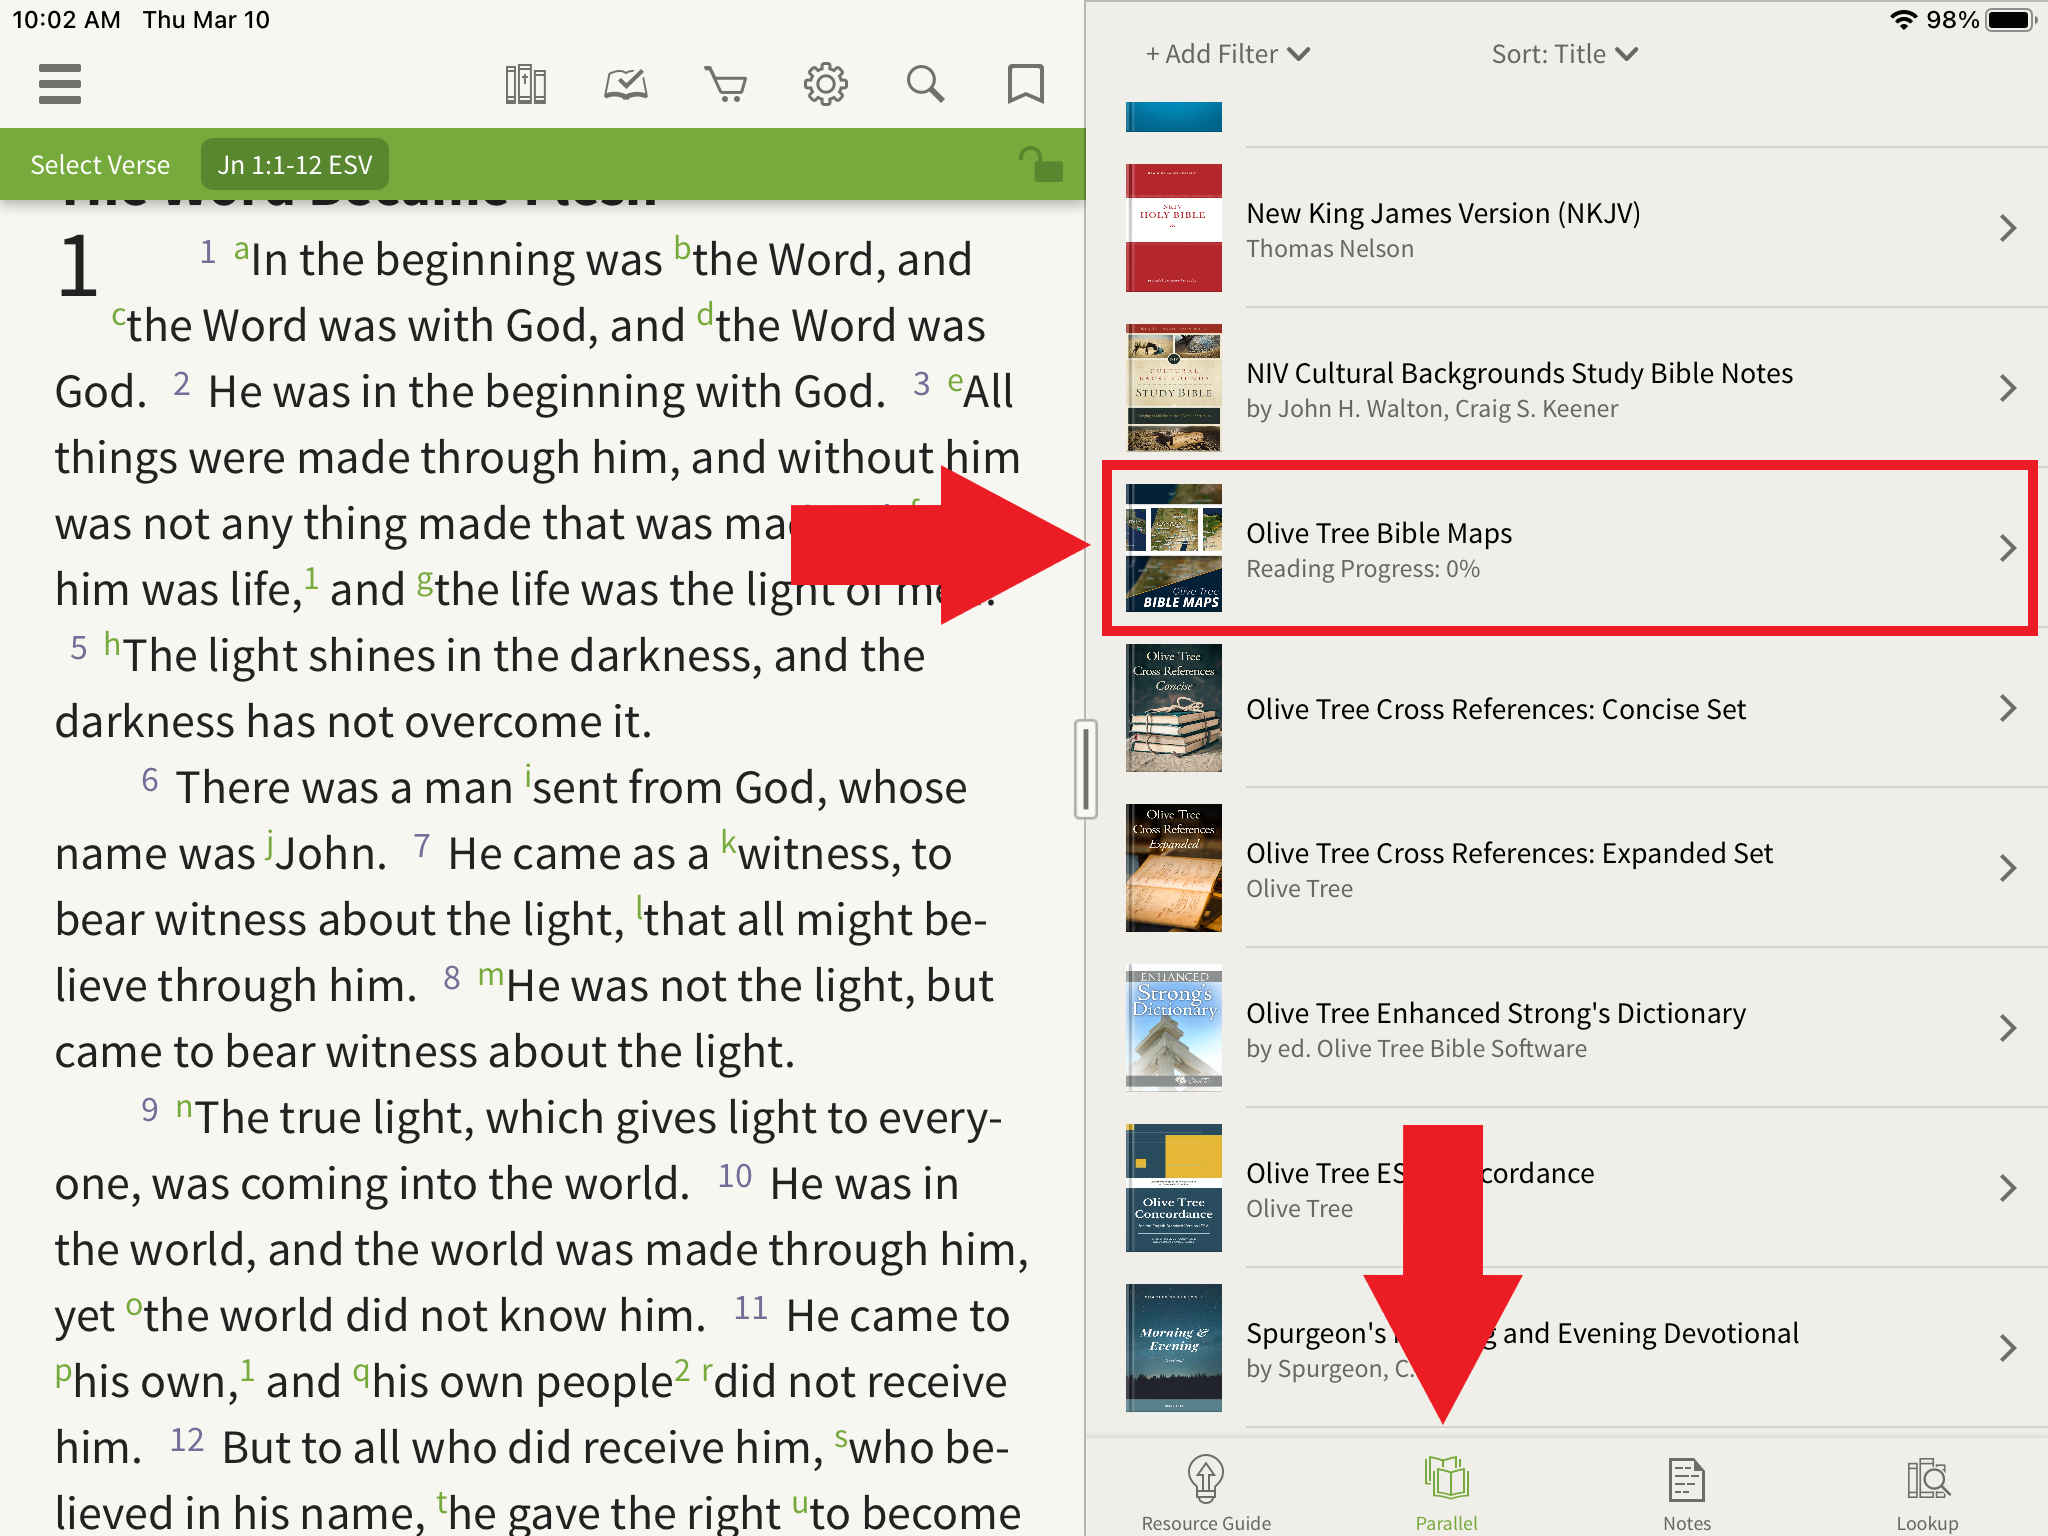Switch to the Lookup tab
Image resolution: width=2048 pixels, height=1536 pixels.
click(1927, 1492)
